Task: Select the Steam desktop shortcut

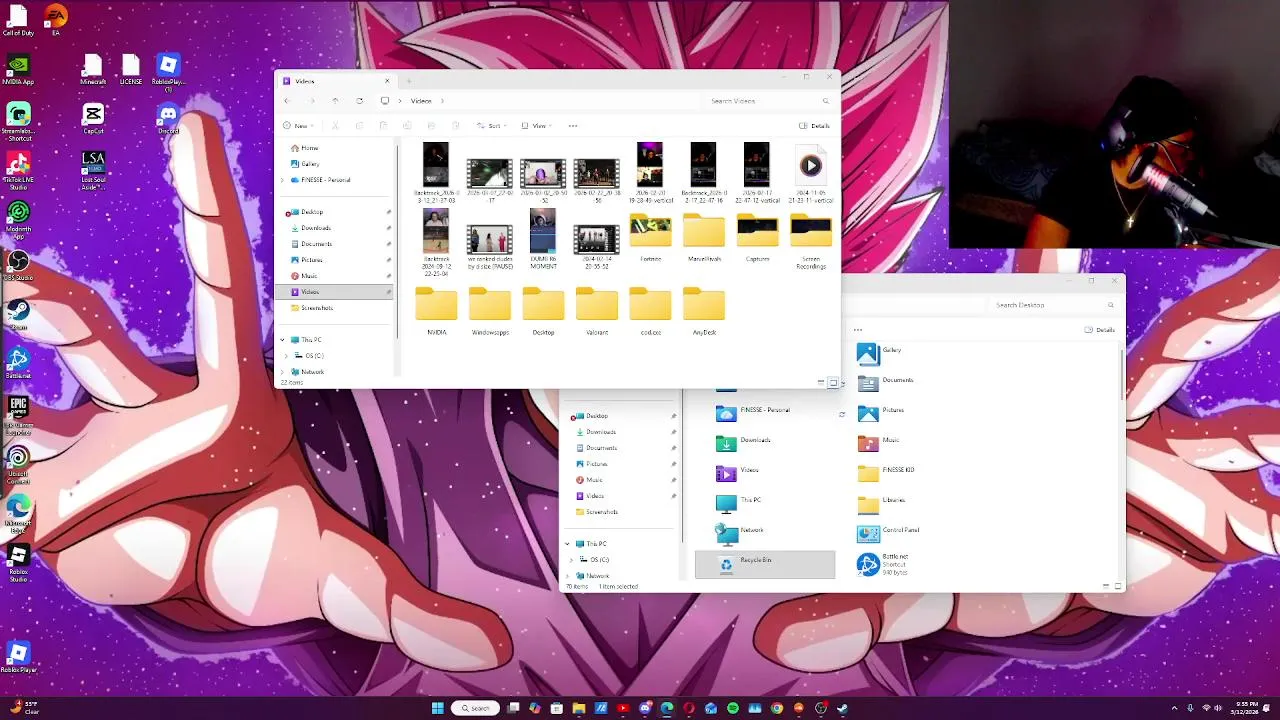Action: tap(18, 314)
